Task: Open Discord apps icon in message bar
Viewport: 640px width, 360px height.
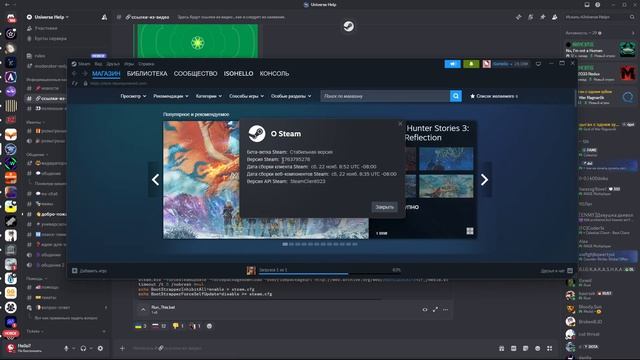Action: 550,348
